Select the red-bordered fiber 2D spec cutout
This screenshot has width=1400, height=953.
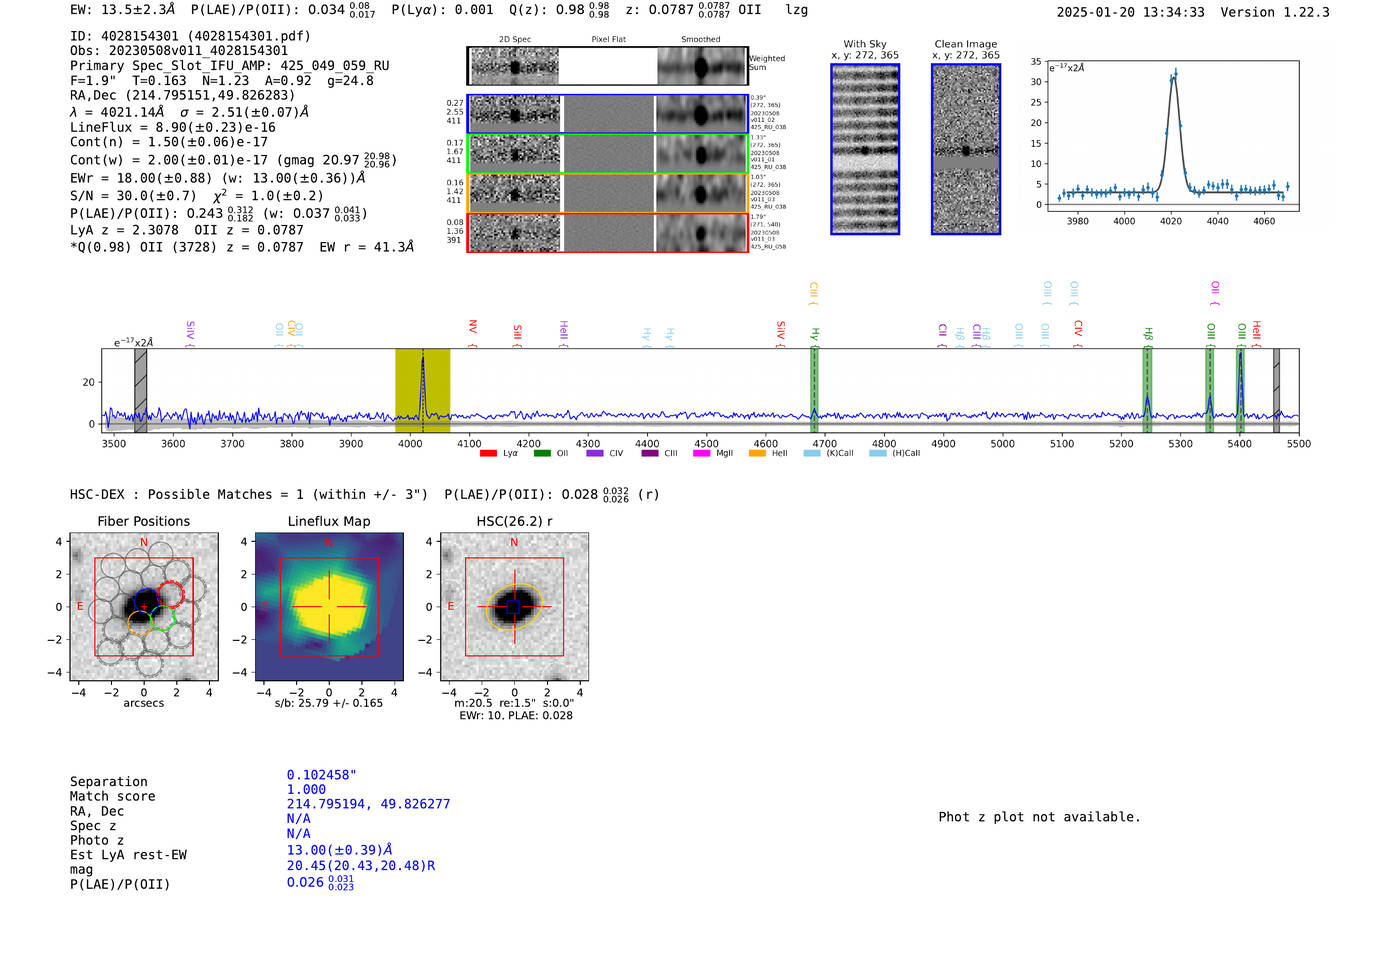coord(607,233)
